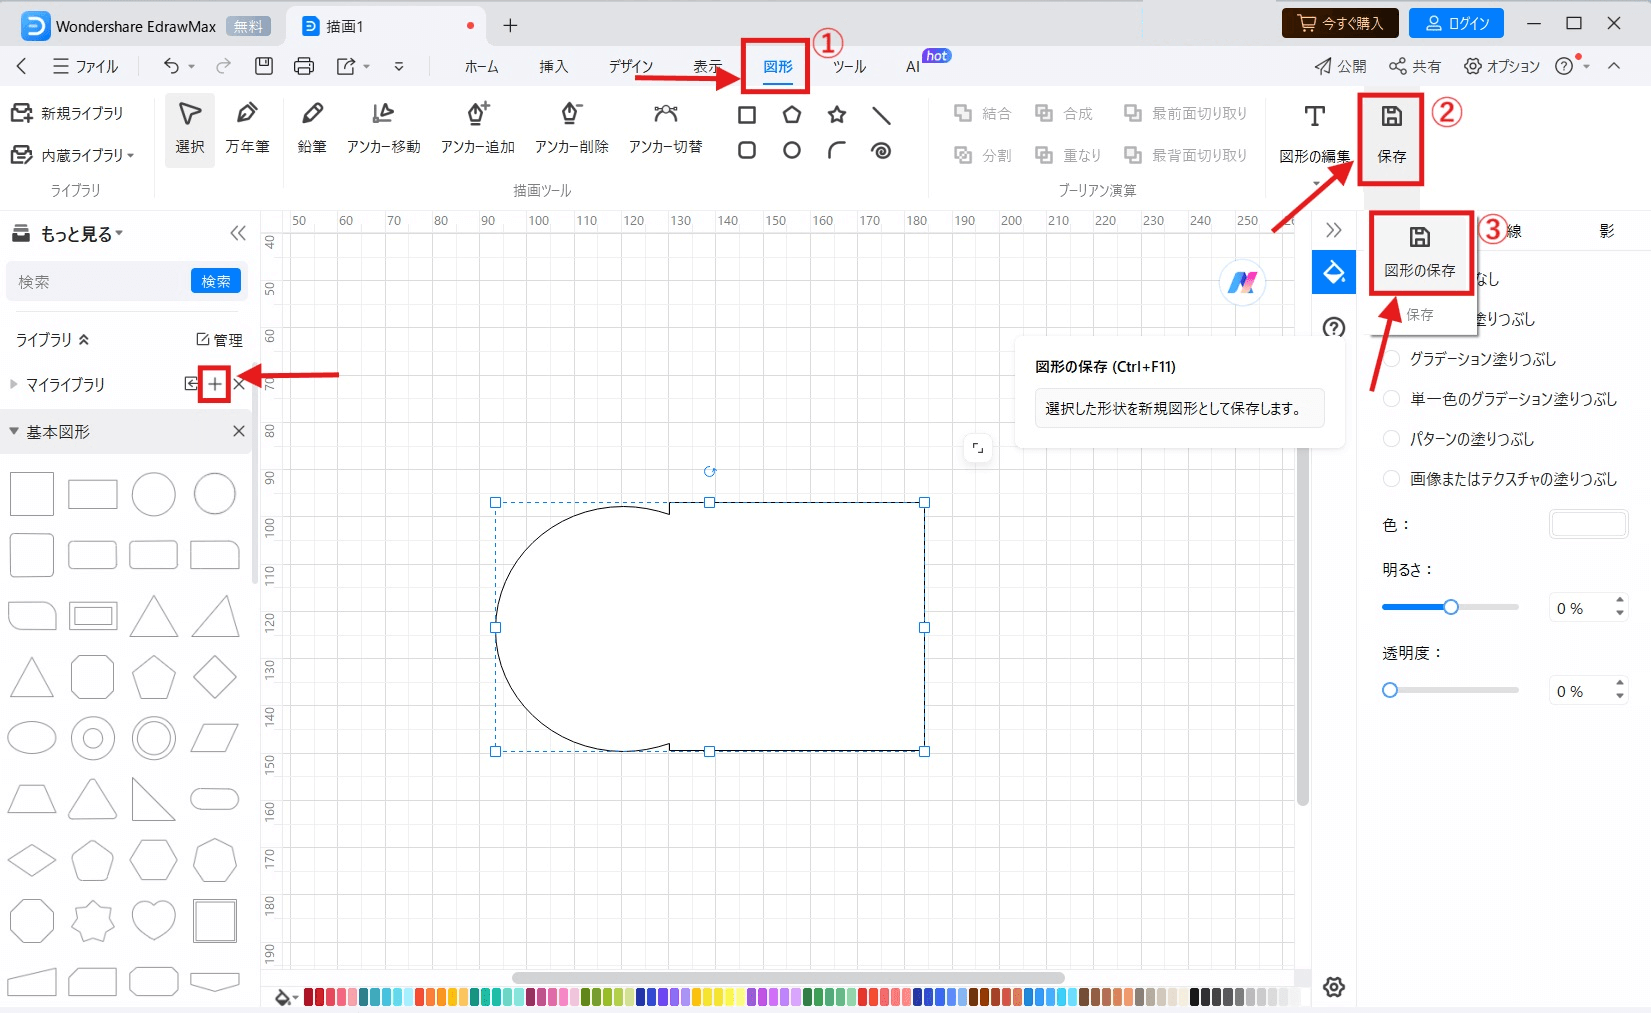Image resolution: width=1651 pixels, height=1013 pixels.
Task: Open the もっと見る dropdown
Action: coord(81,234)
